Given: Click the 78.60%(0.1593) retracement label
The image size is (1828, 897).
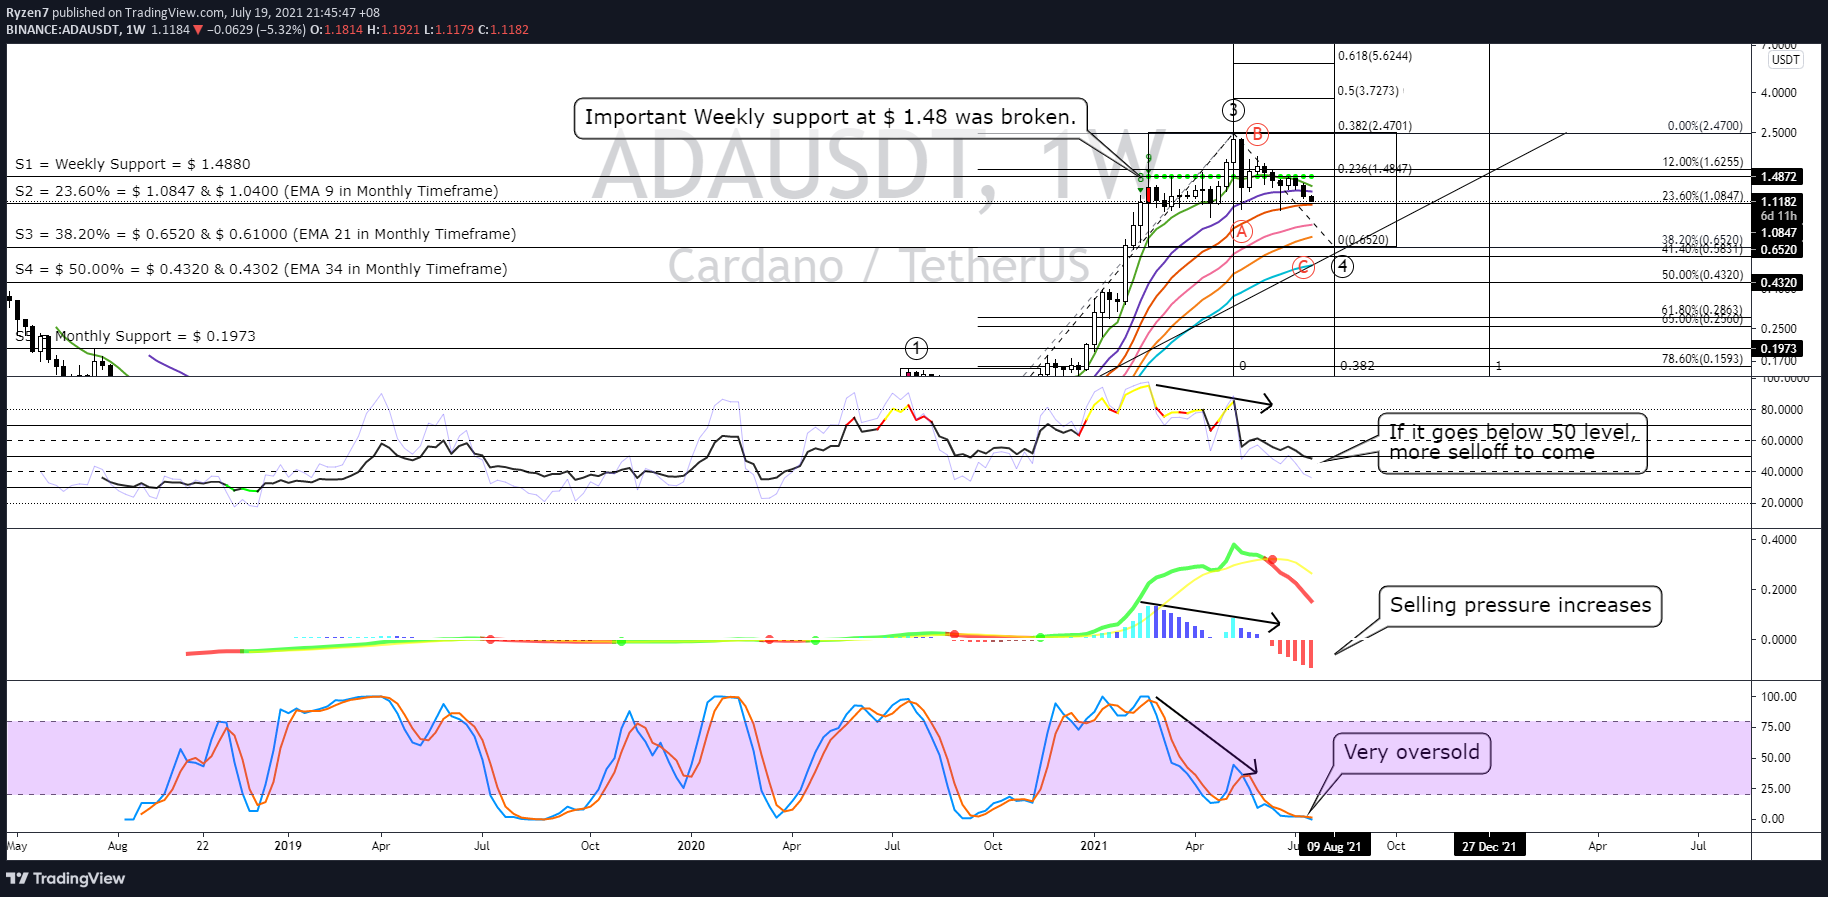Looking at the screenshot, I should point(1703,358).
